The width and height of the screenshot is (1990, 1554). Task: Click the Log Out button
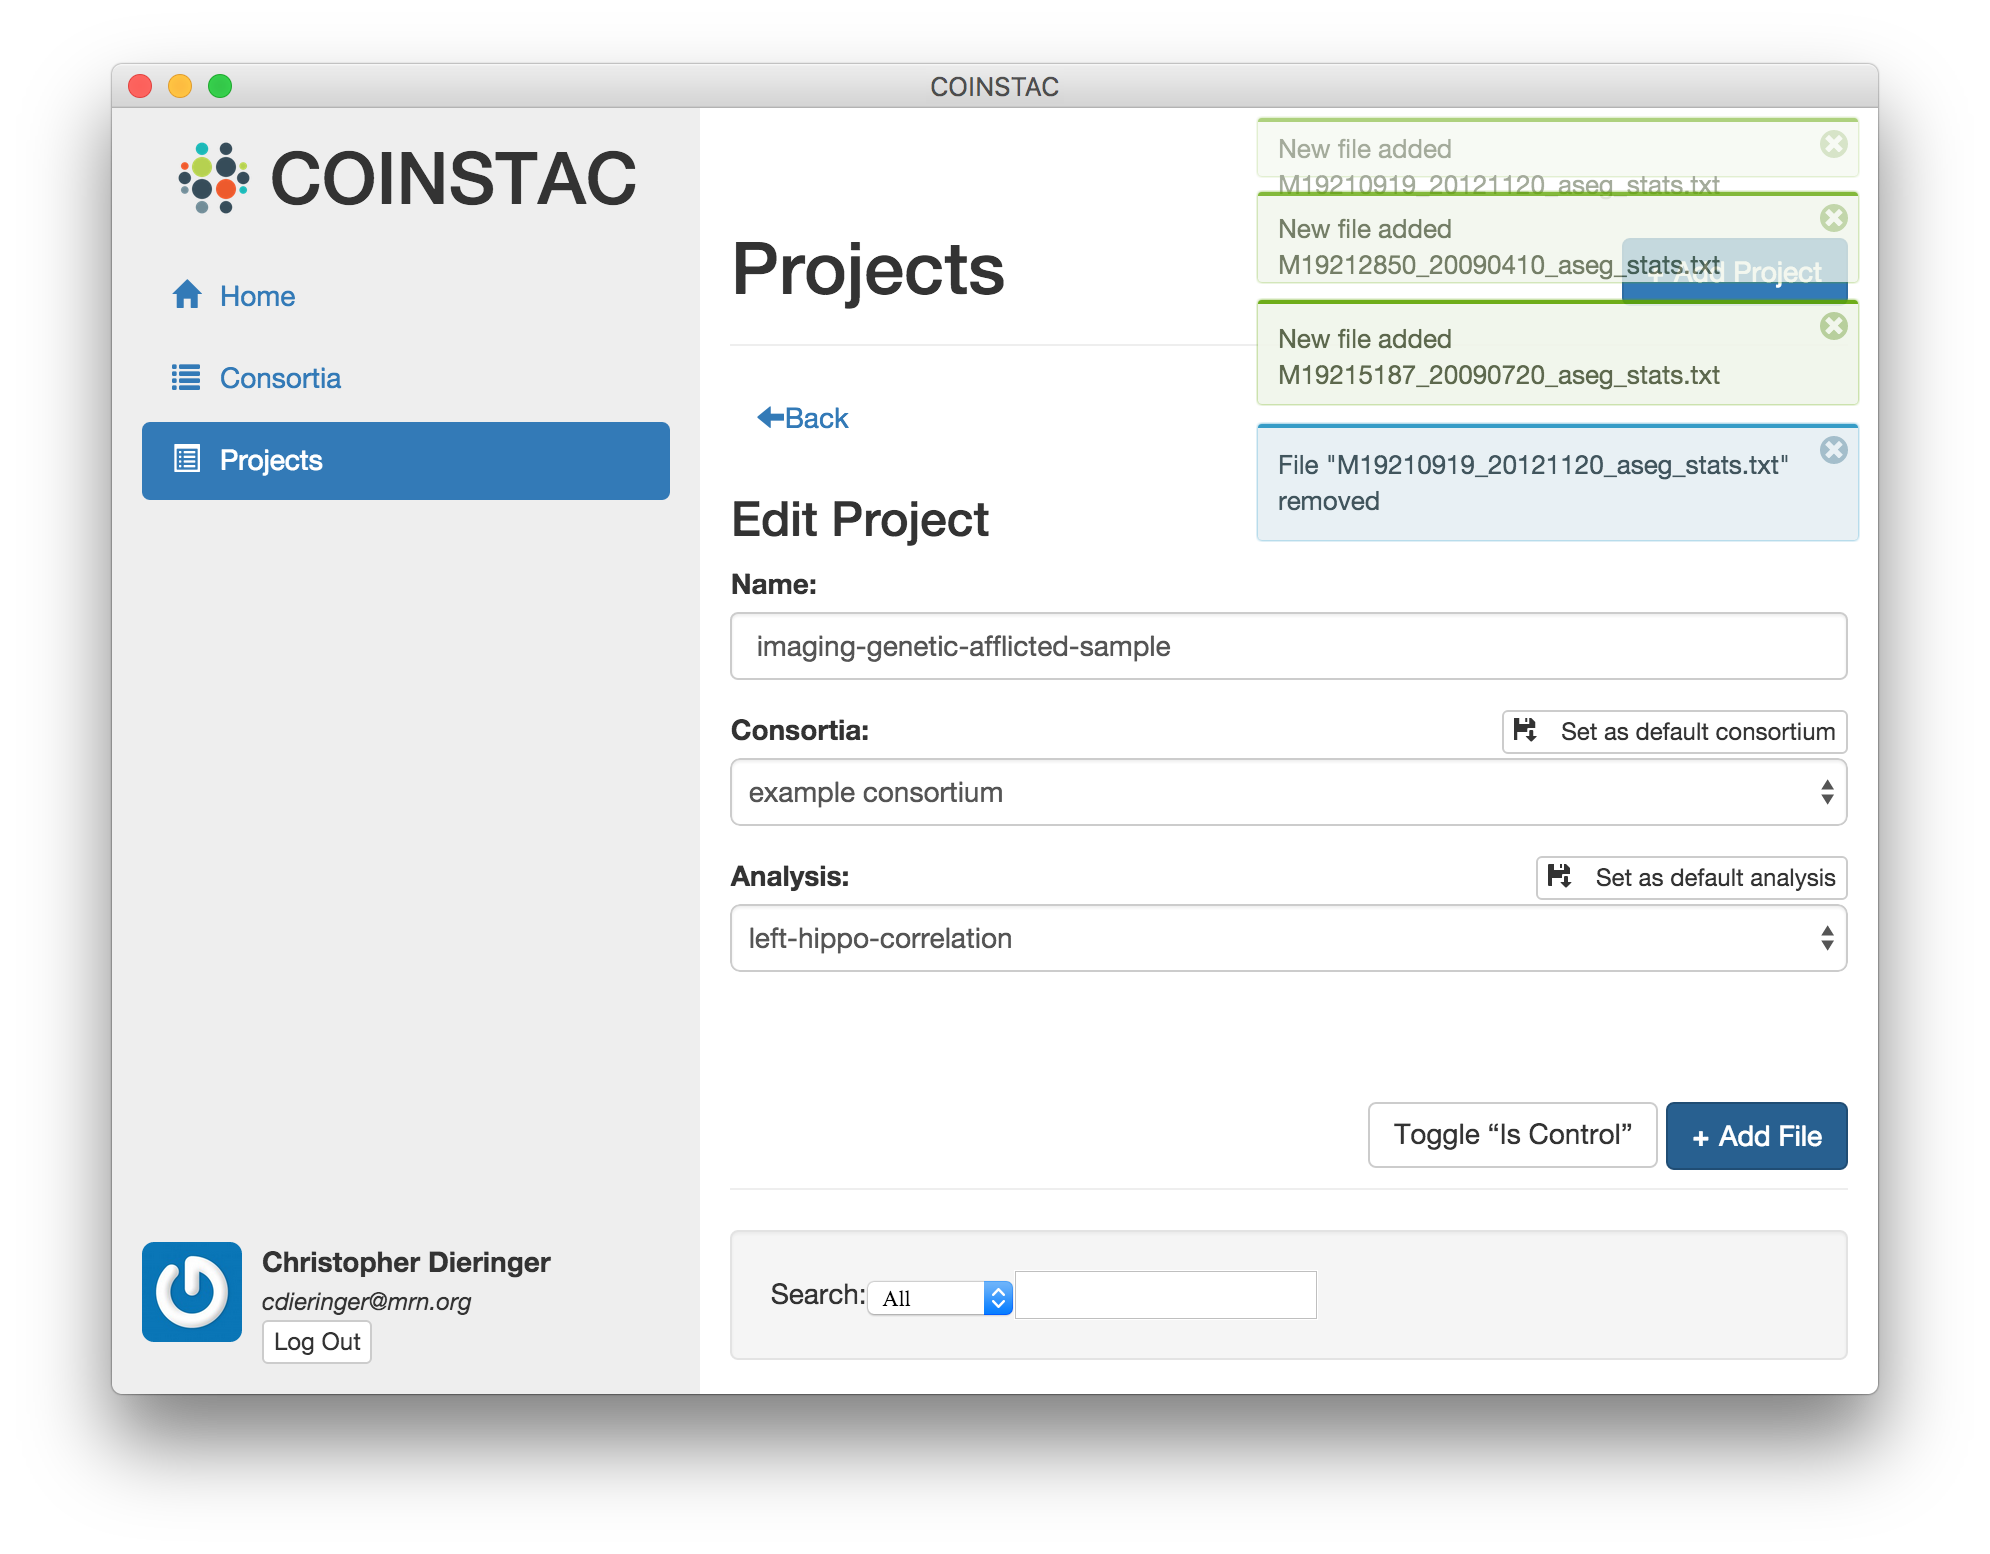[316, 1342]
